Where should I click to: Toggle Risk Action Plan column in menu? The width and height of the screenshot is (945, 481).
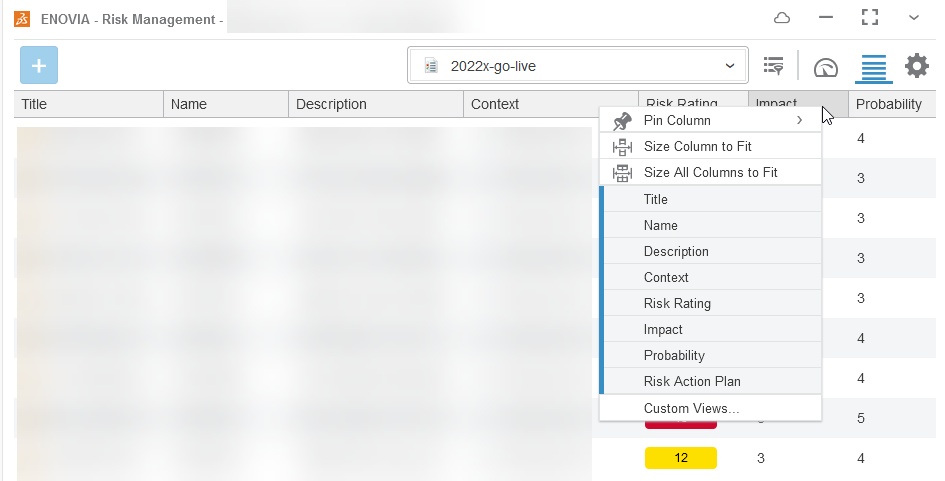[x=711, y=380]
